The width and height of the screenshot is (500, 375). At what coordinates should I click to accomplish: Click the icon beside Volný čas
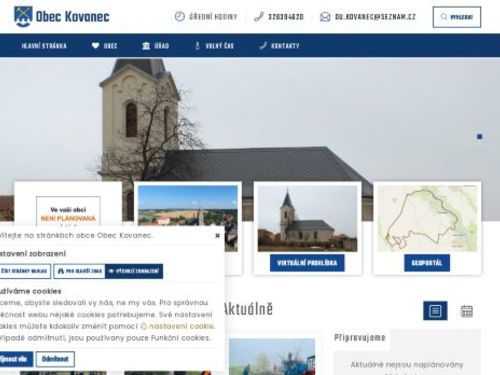197,46
